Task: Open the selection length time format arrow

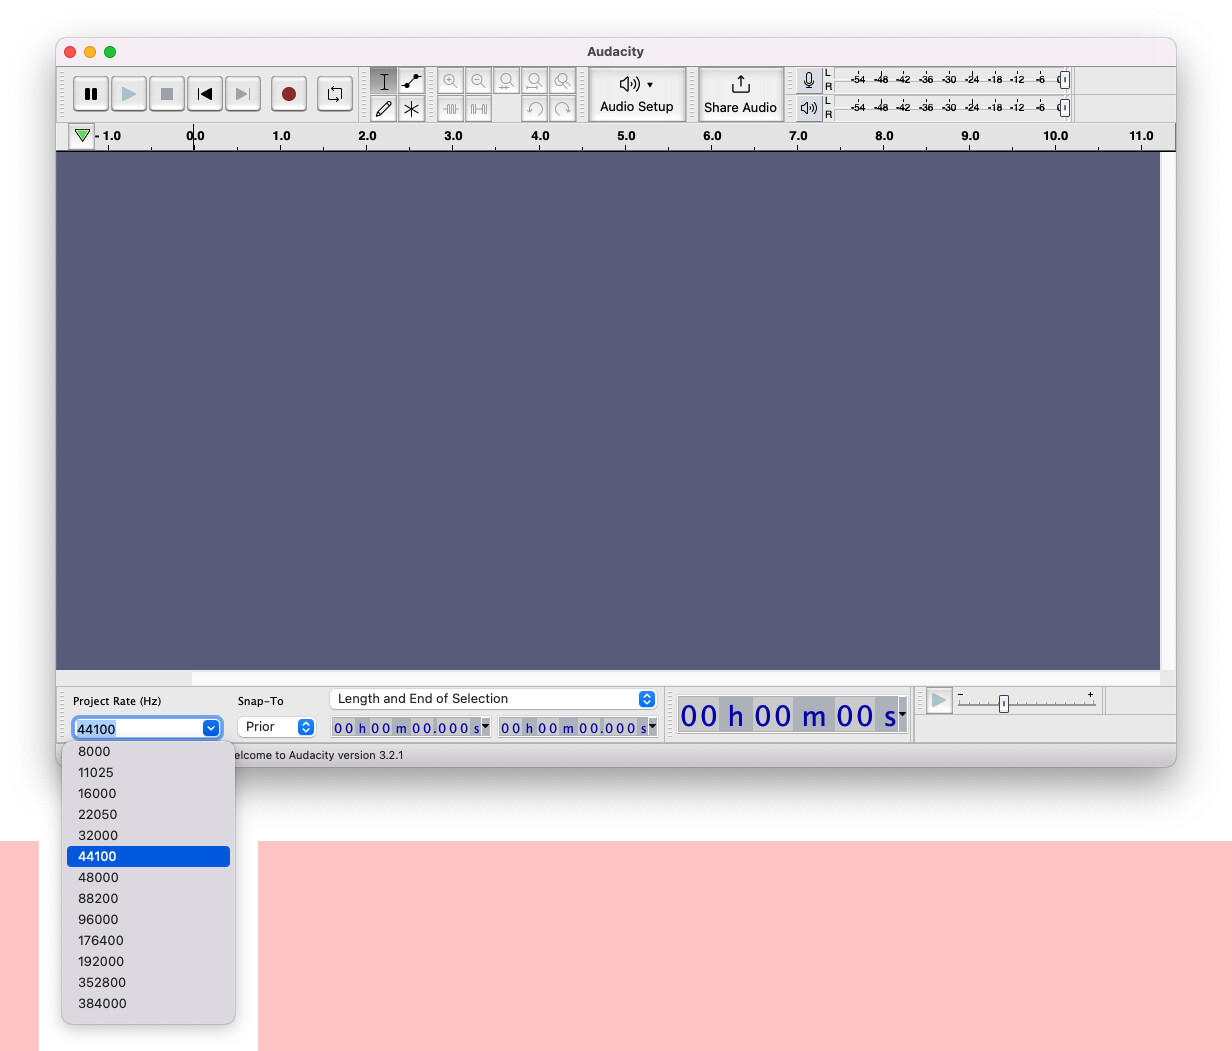Action: click(486, 727)
